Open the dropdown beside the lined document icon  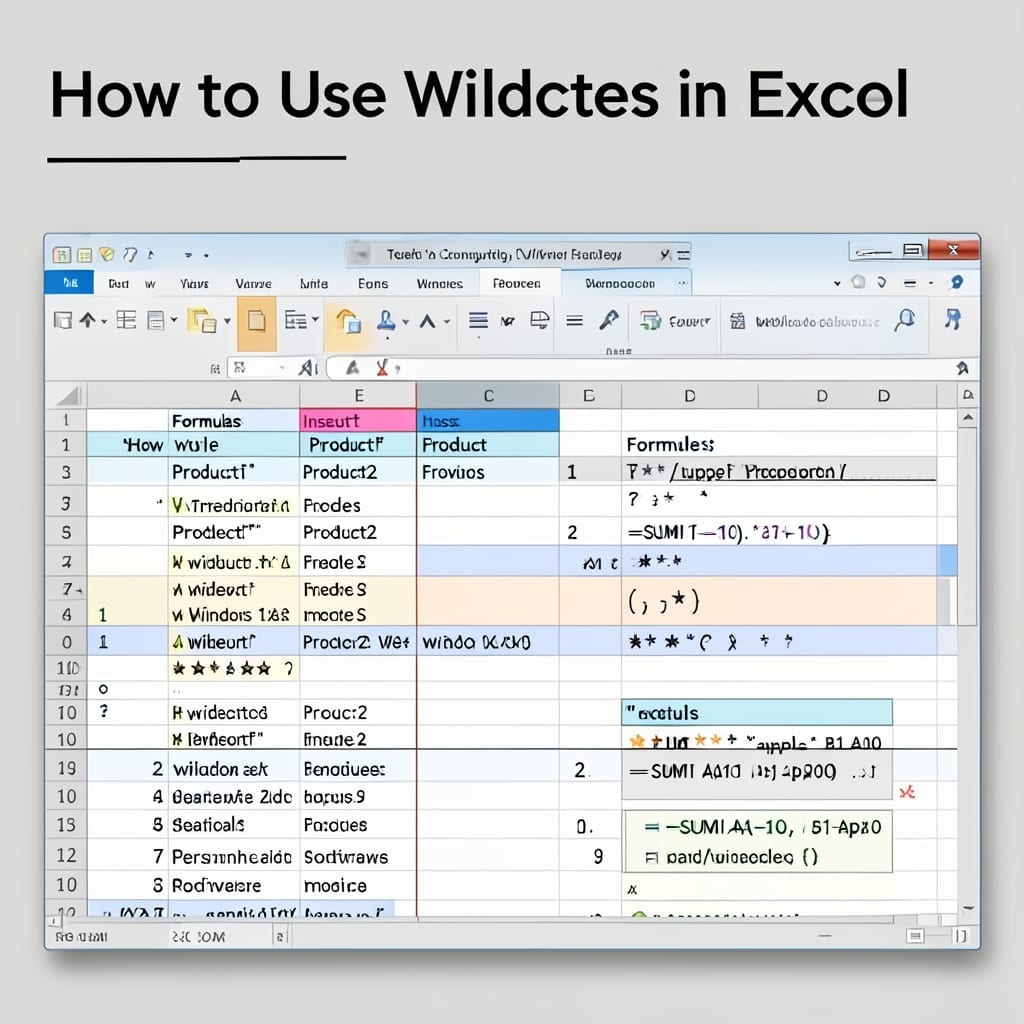click(174, 320)
